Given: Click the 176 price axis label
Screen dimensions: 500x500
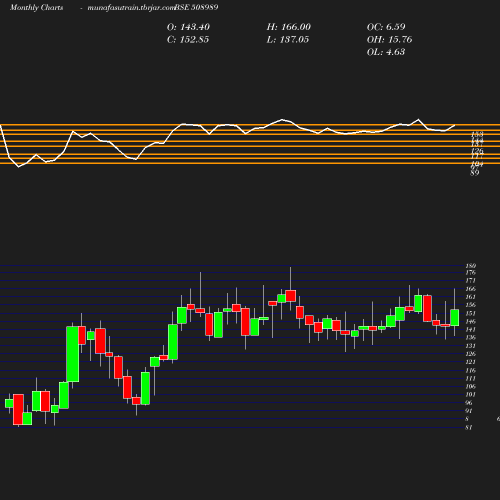Looking at the screenshot, I should (x=470, y=273).
